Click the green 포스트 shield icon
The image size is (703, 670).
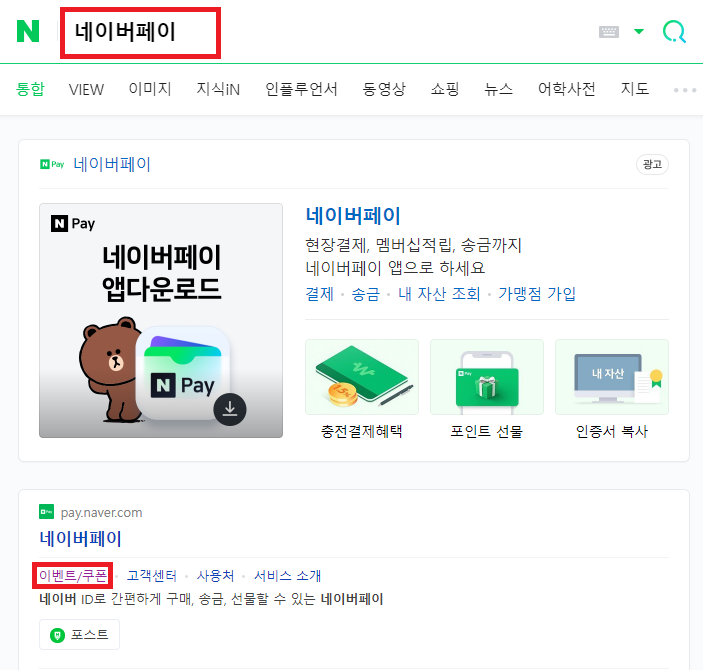57,635
